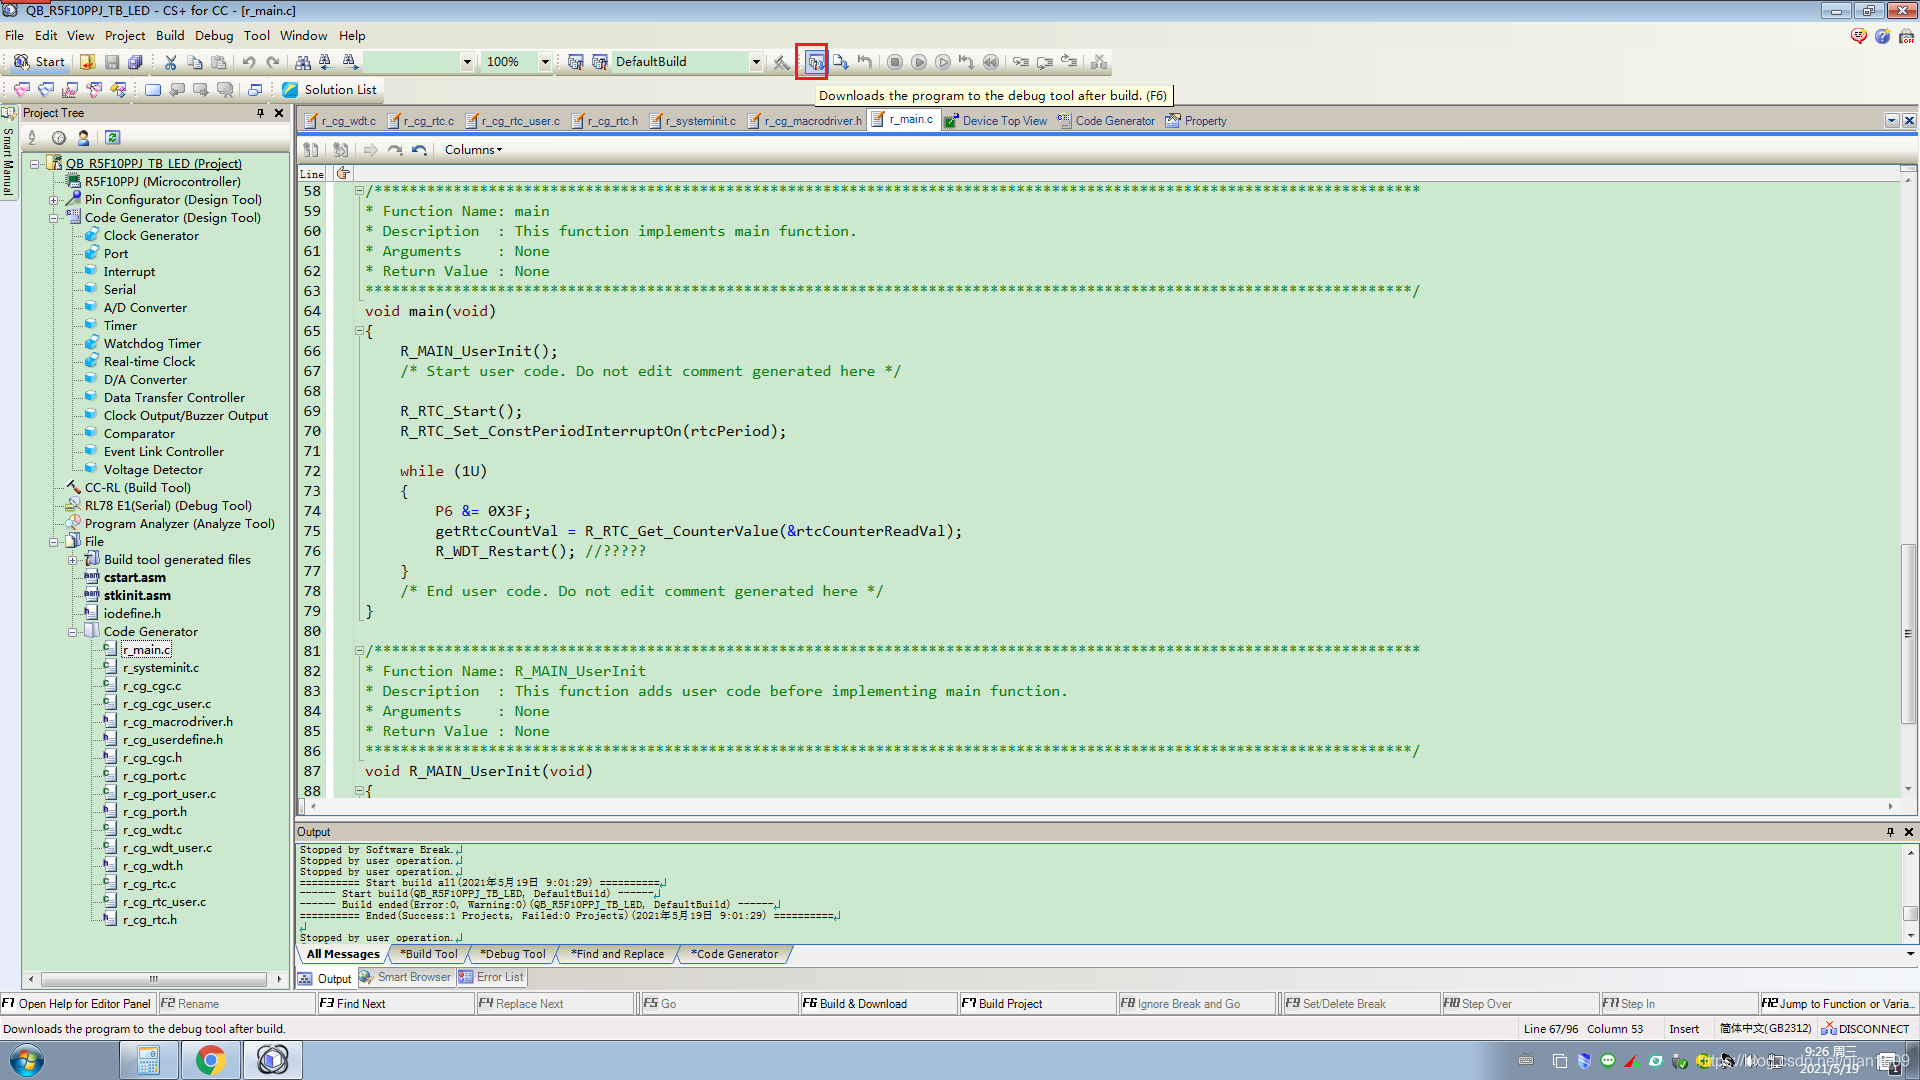Click the Start button in the toolbar
The width and height of the screenshot is (1920, 1080).
(39, 62)
